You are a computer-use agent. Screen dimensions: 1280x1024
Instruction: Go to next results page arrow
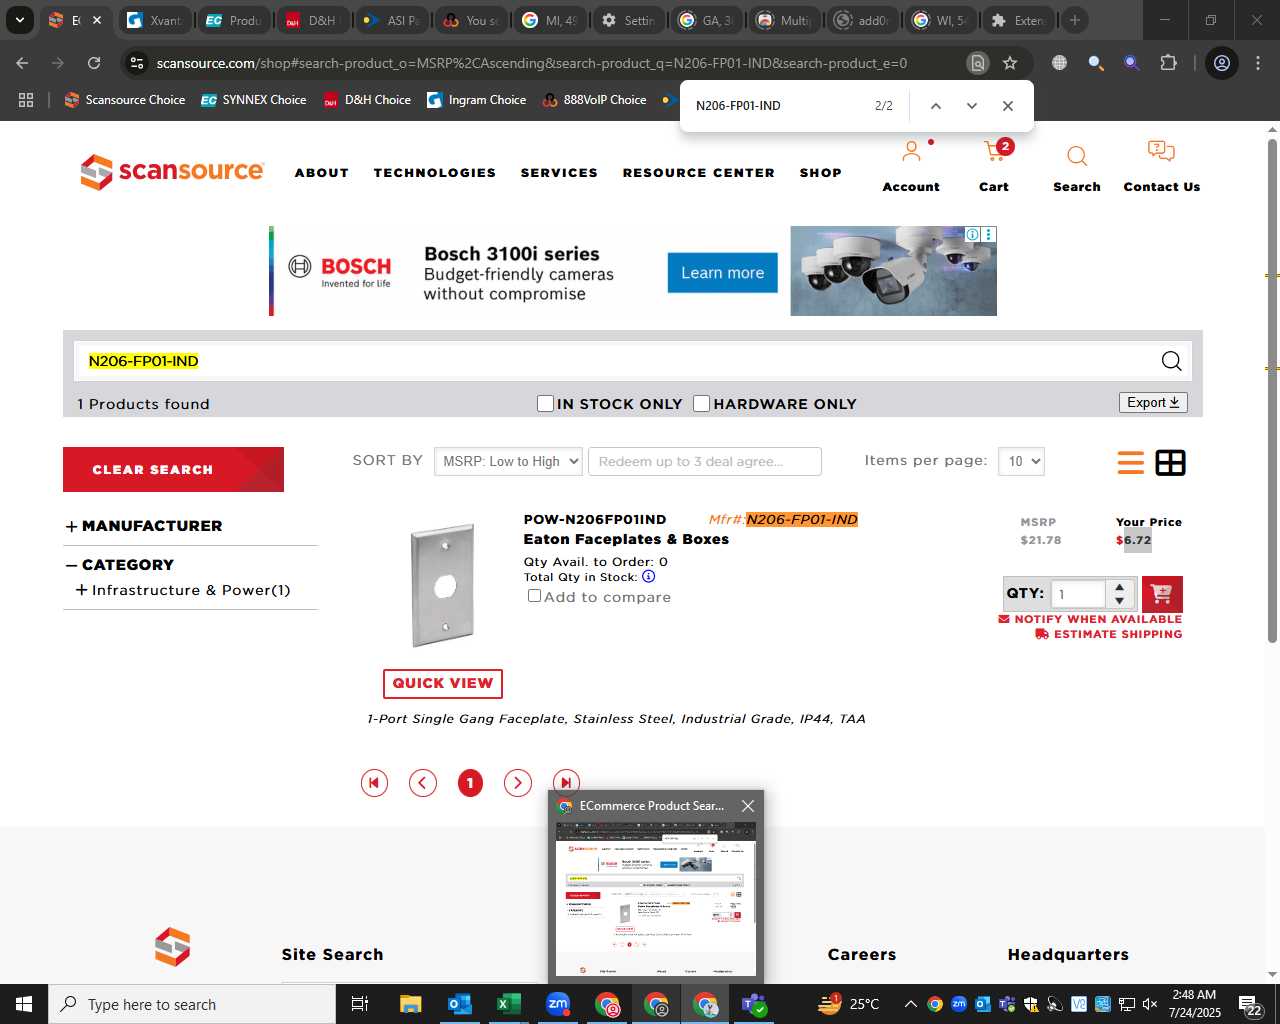click(x=517, y=782)
